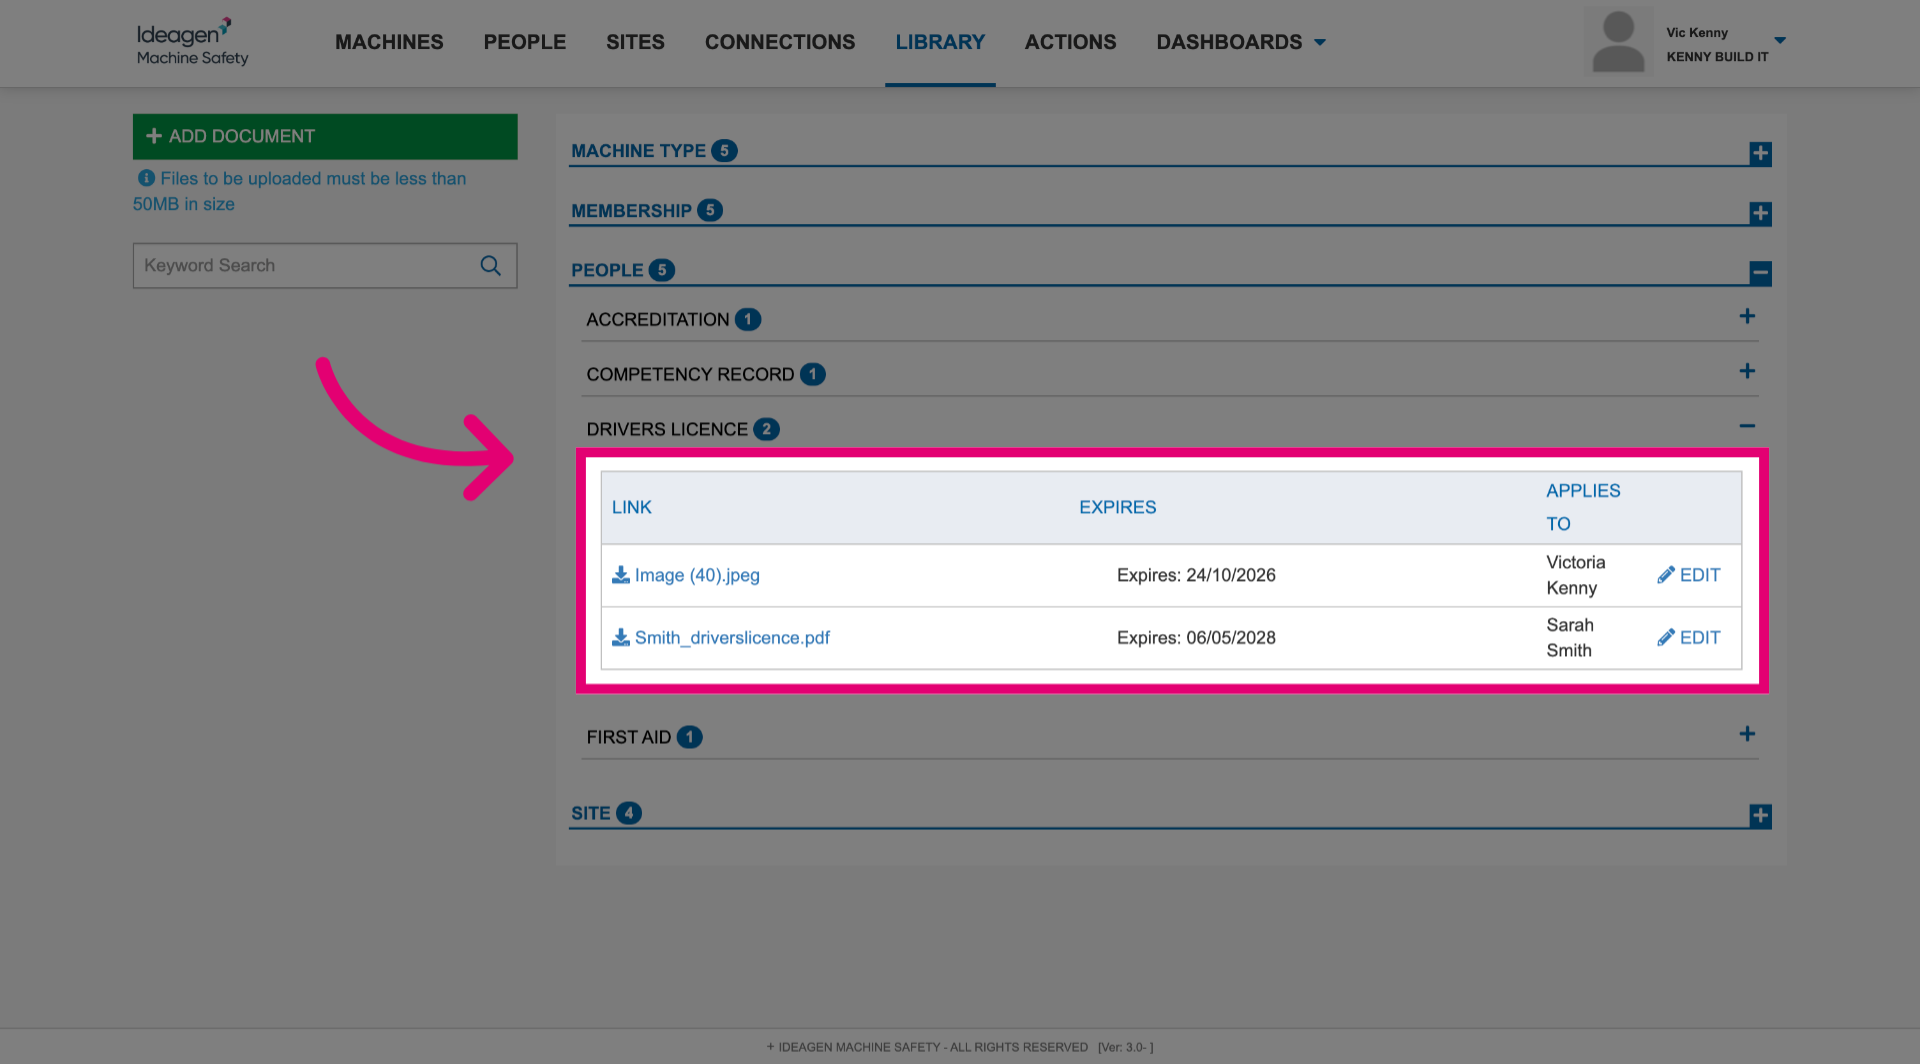Click the search magnifier icon
Screen dimensions: 1920x1064
[x=490, y=266]
